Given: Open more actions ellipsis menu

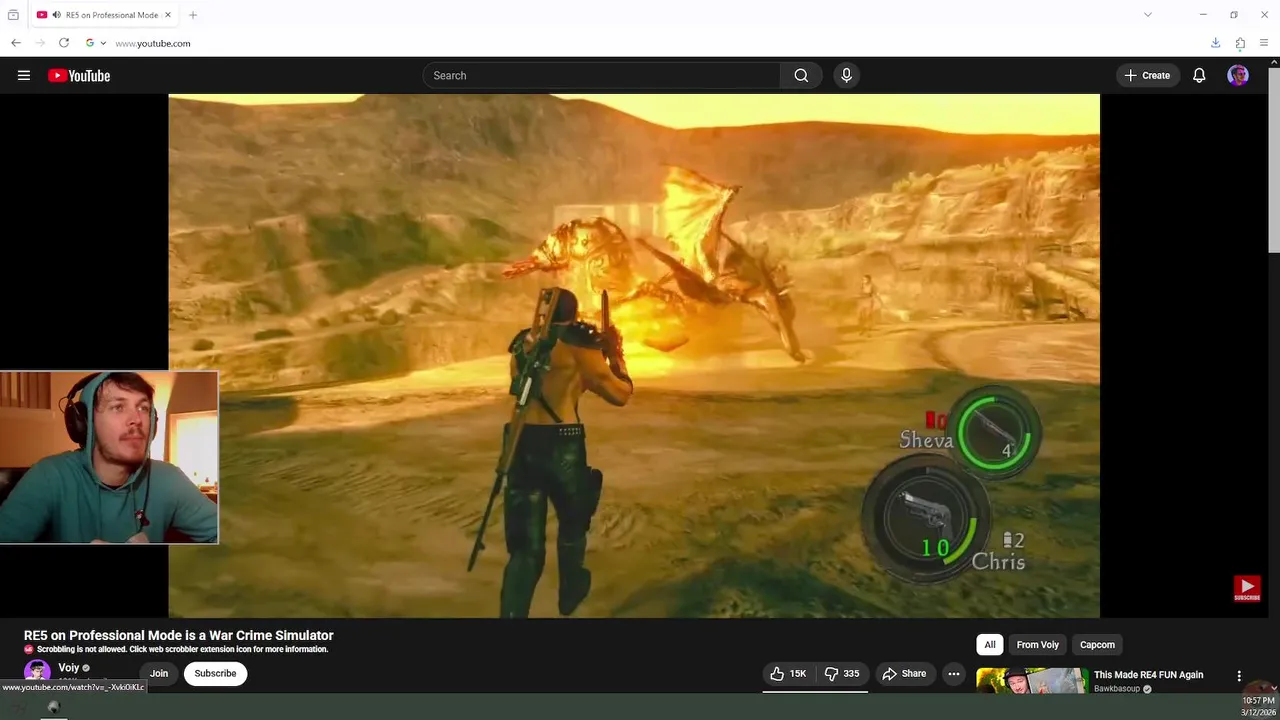Looking at the screenshot, I should click(954, 673).
